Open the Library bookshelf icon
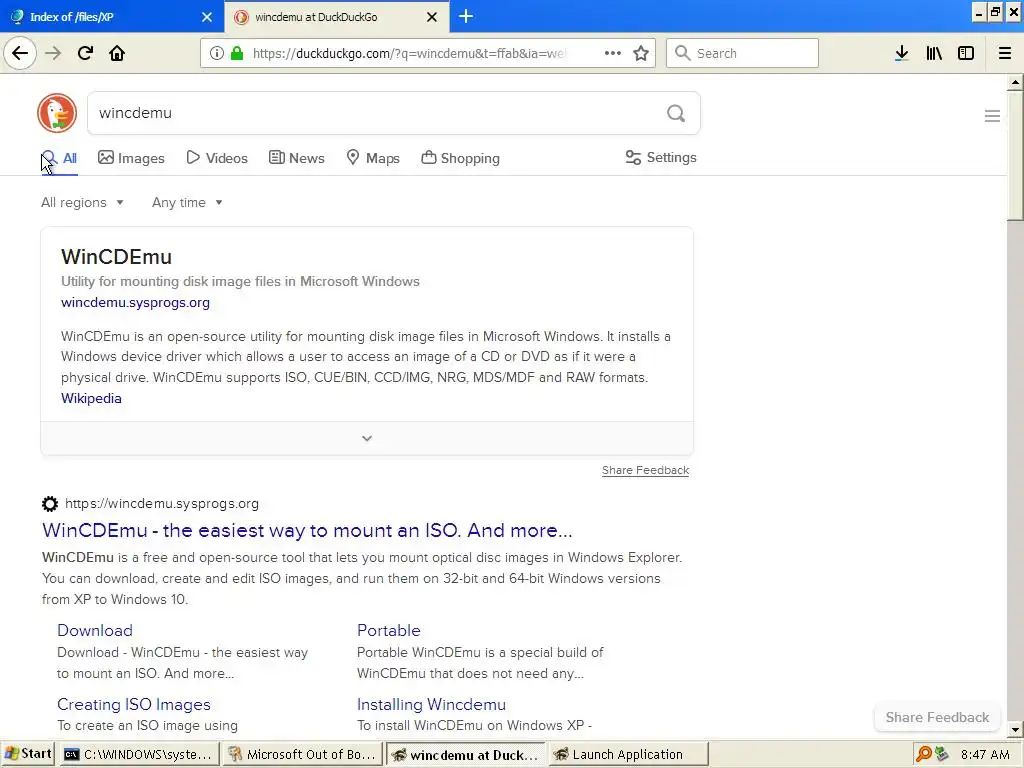The height and width of the screenshot is (768, 1024). coord(934,53)
